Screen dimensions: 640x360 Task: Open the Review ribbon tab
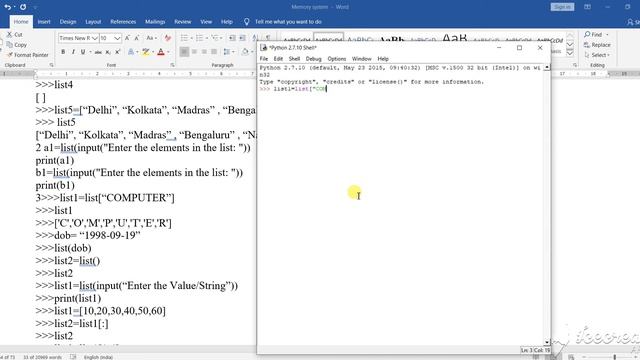point(182,22)
